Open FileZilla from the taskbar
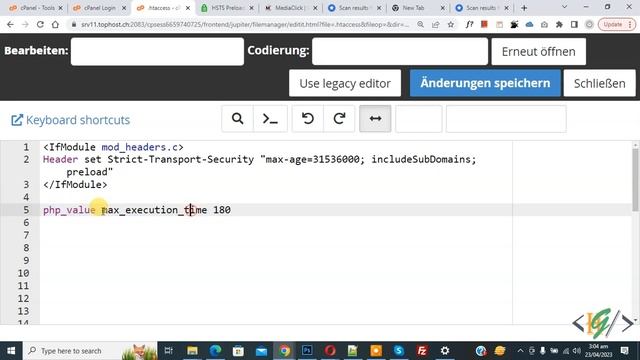The height and width of the screenshot is (360, 640). [x=422, y=351]
